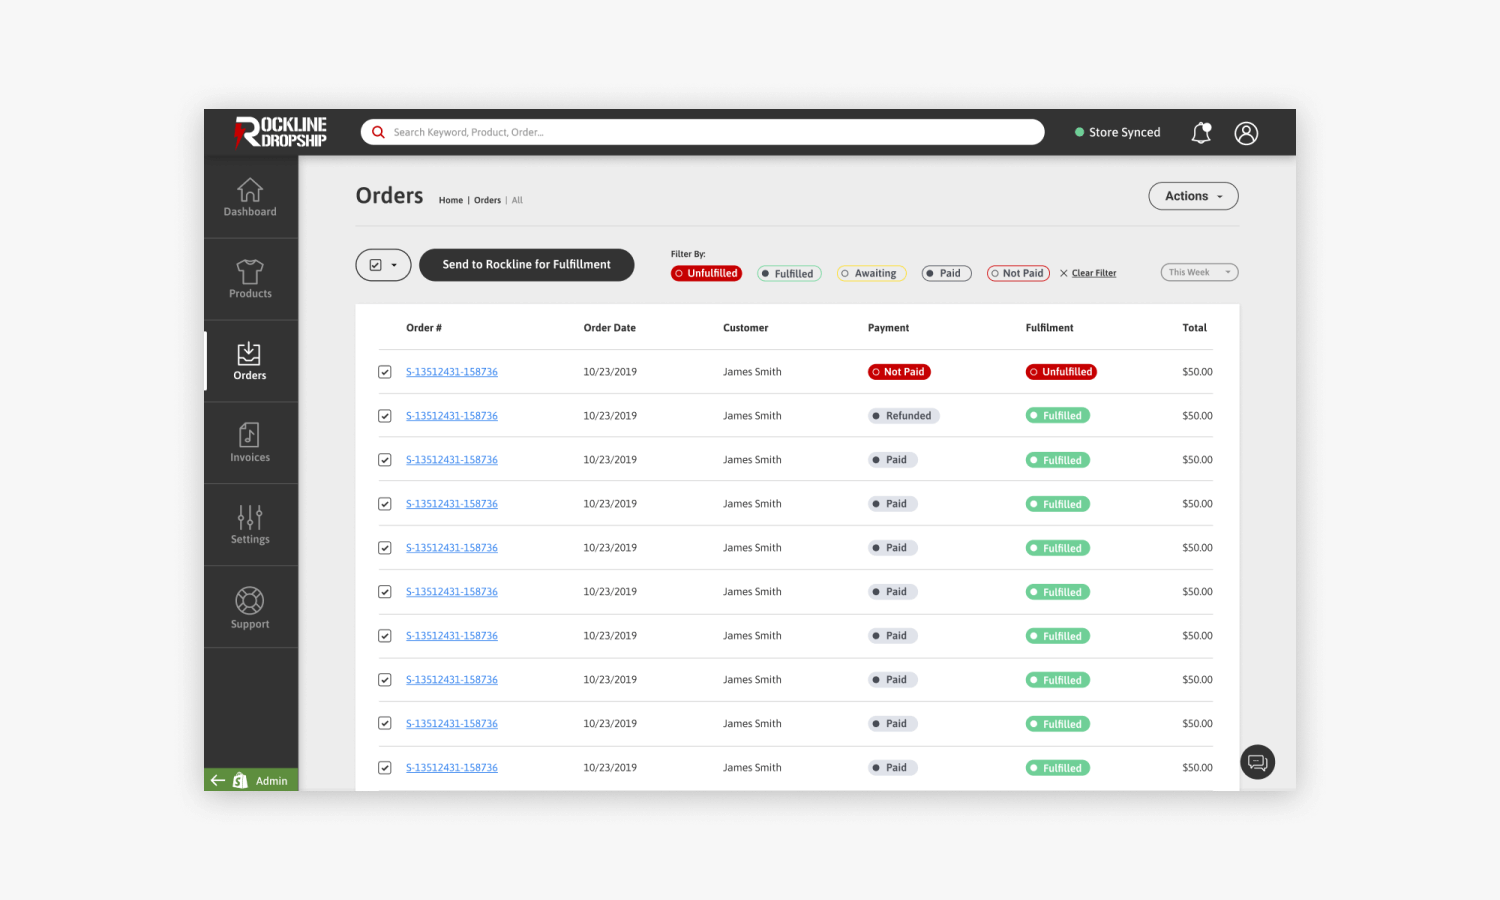Screen dimensions: 1500x900
Task: Open the Actions dropdown
Action: (x=1193, y=196)
